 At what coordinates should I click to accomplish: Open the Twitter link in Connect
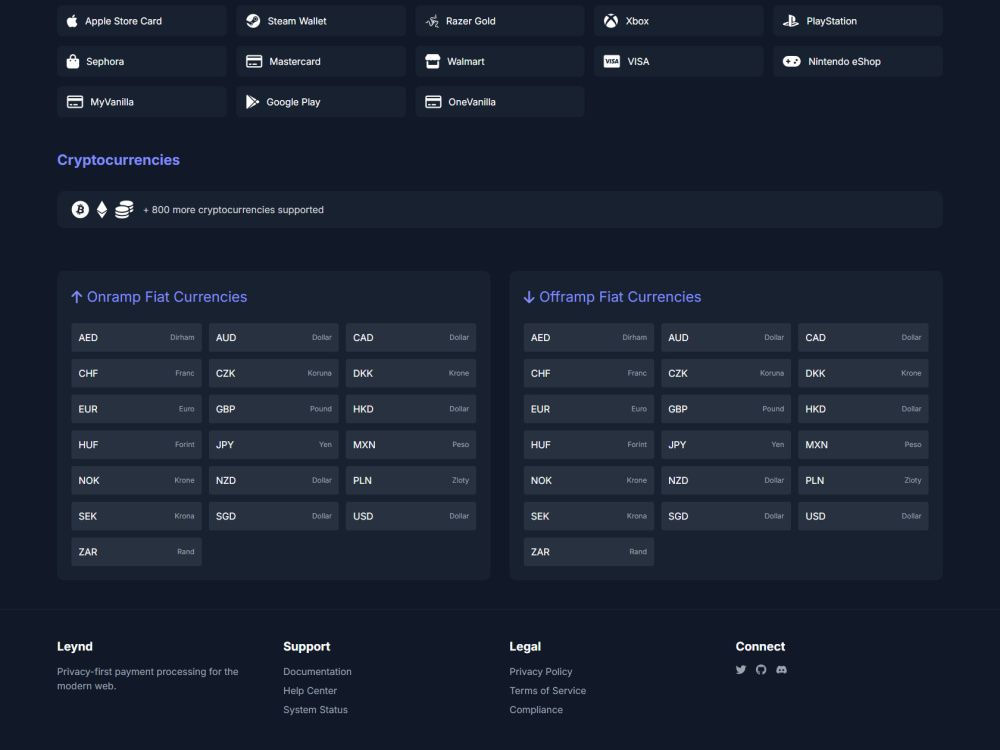[x=740, y=670]
